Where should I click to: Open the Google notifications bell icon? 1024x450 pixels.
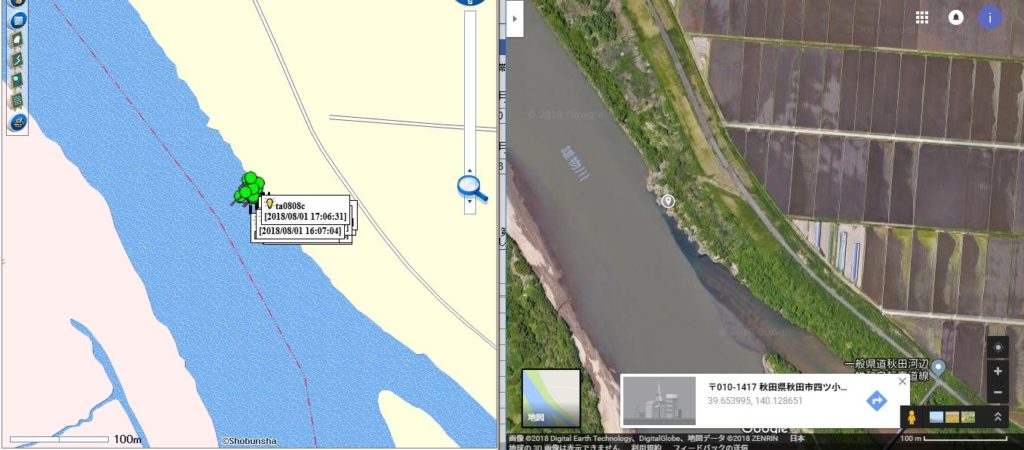pyautogui.click(x=955, y=18)
